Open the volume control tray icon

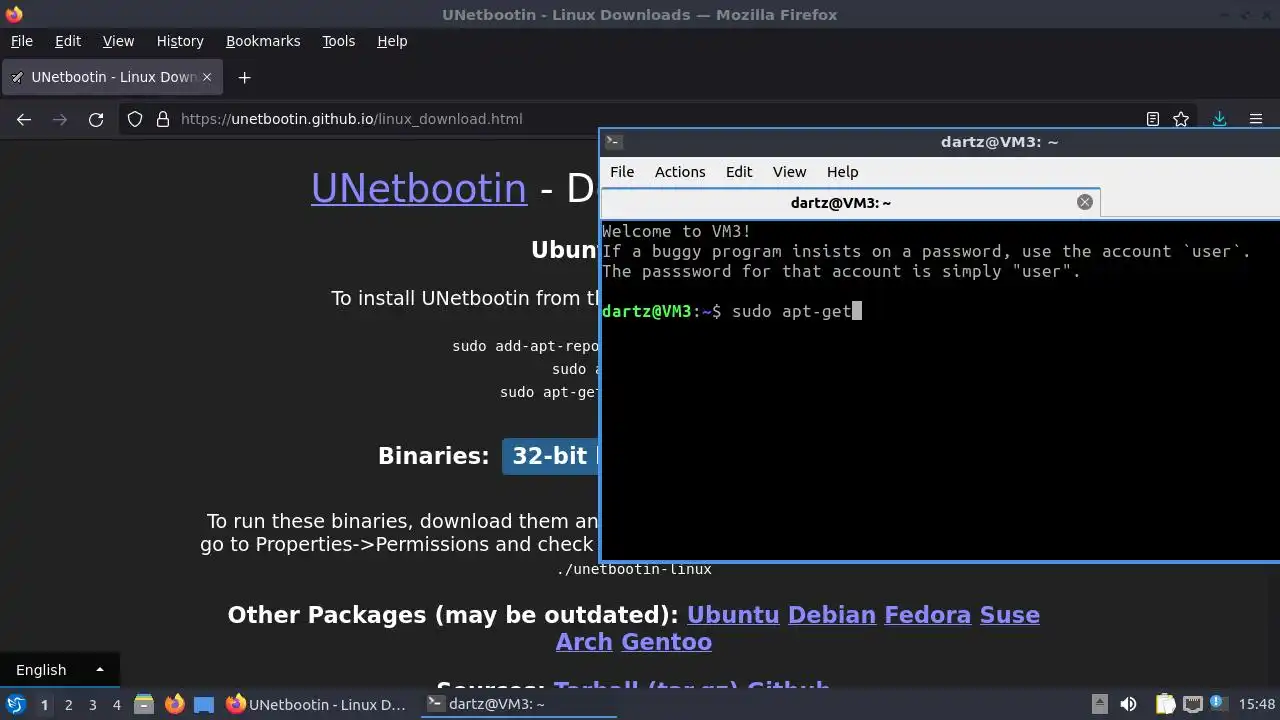(1128, 704)
